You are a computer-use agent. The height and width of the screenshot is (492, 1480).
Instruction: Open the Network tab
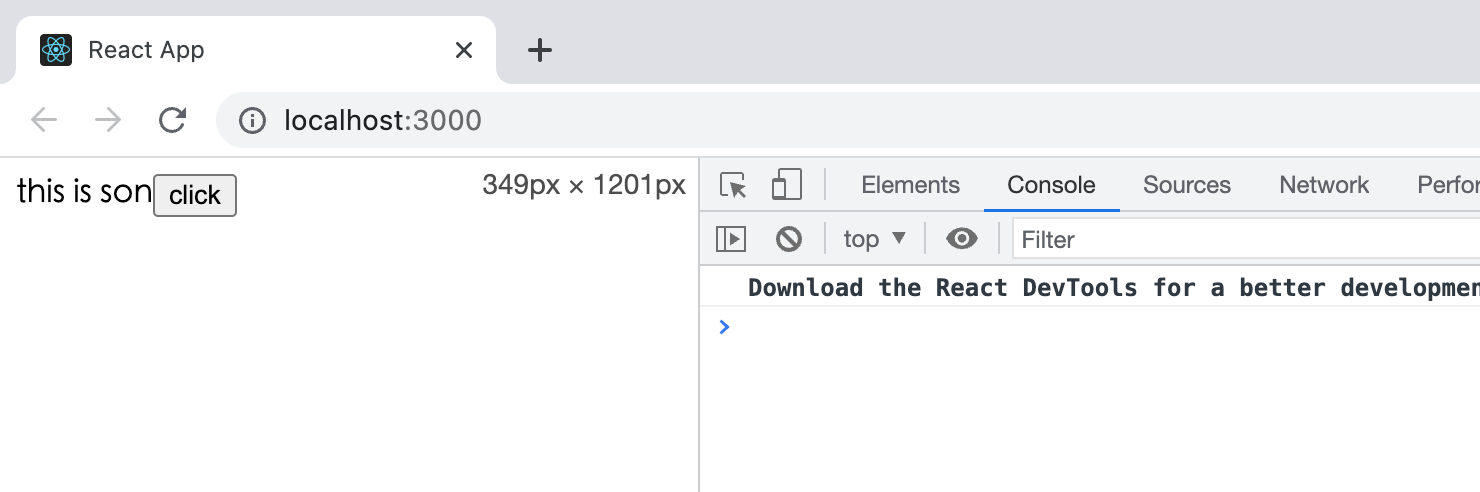click(1324, 185)
